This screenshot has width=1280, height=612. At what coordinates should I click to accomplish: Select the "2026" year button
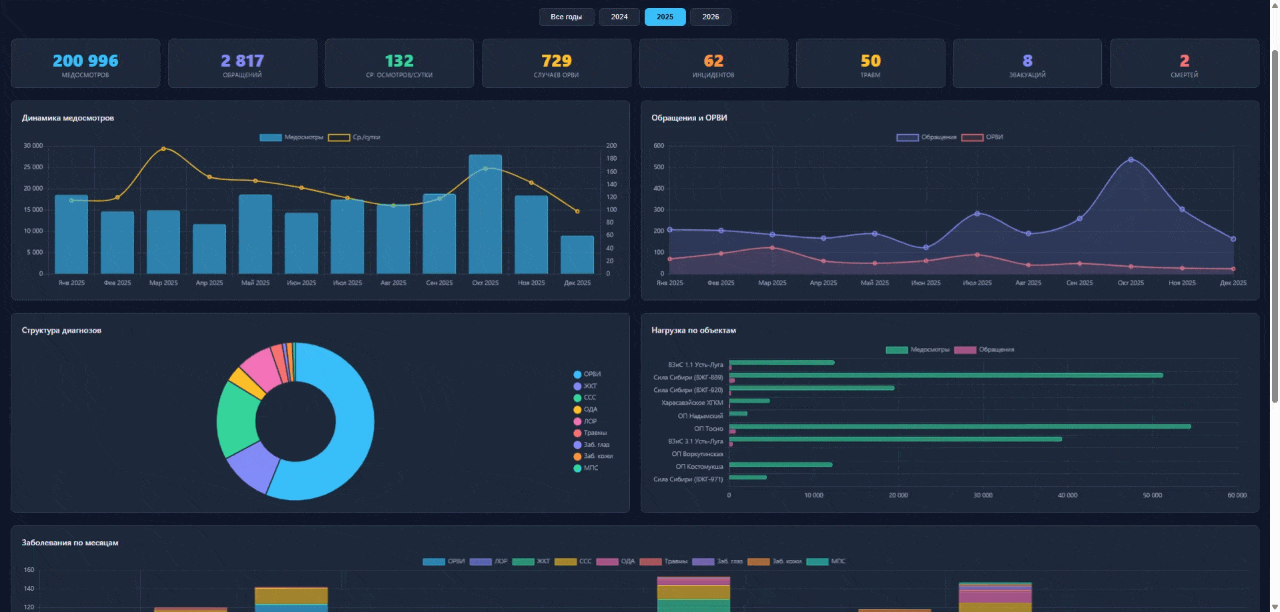pos(710,16)
